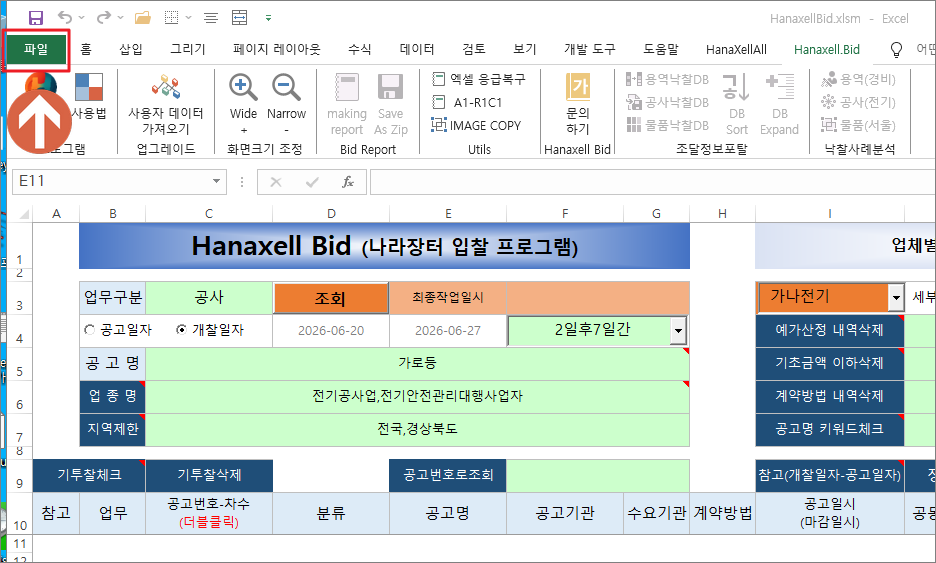Screen dimensions: 936x563
Task: Select column D header
Action: point(331,214)
